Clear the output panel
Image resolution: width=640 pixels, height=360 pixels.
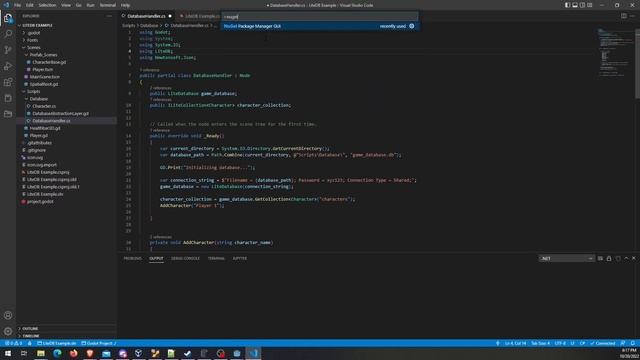[x=600, y=258]
